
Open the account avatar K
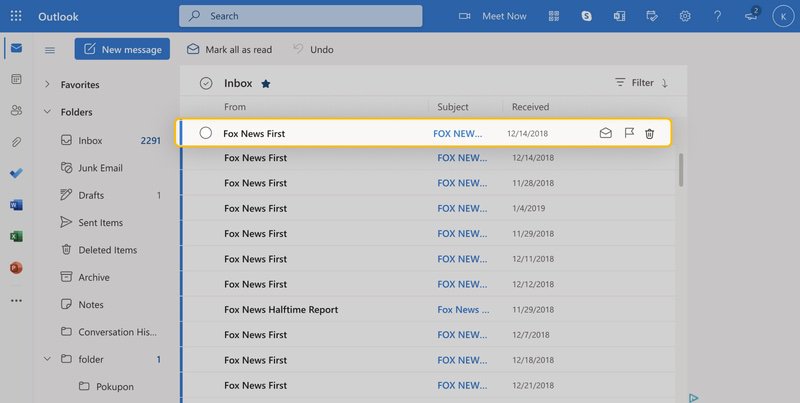click(x=783, y=16)
